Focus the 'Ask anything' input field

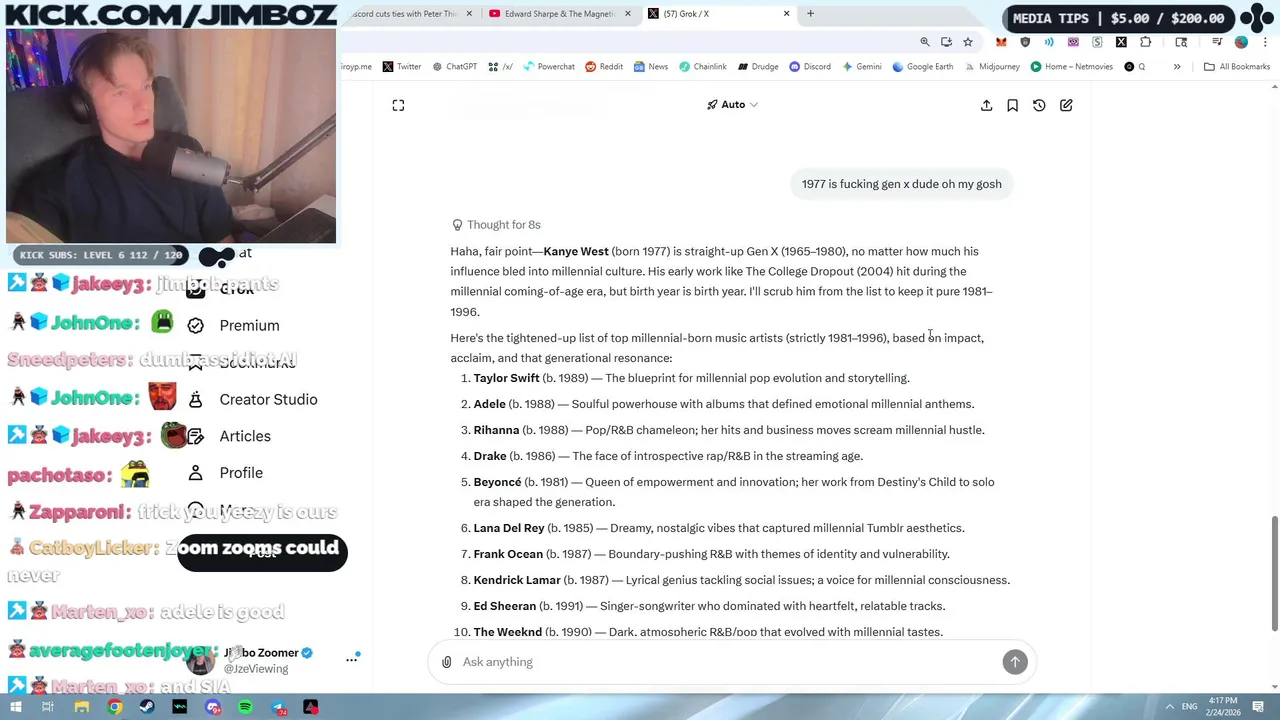[726, 662]
